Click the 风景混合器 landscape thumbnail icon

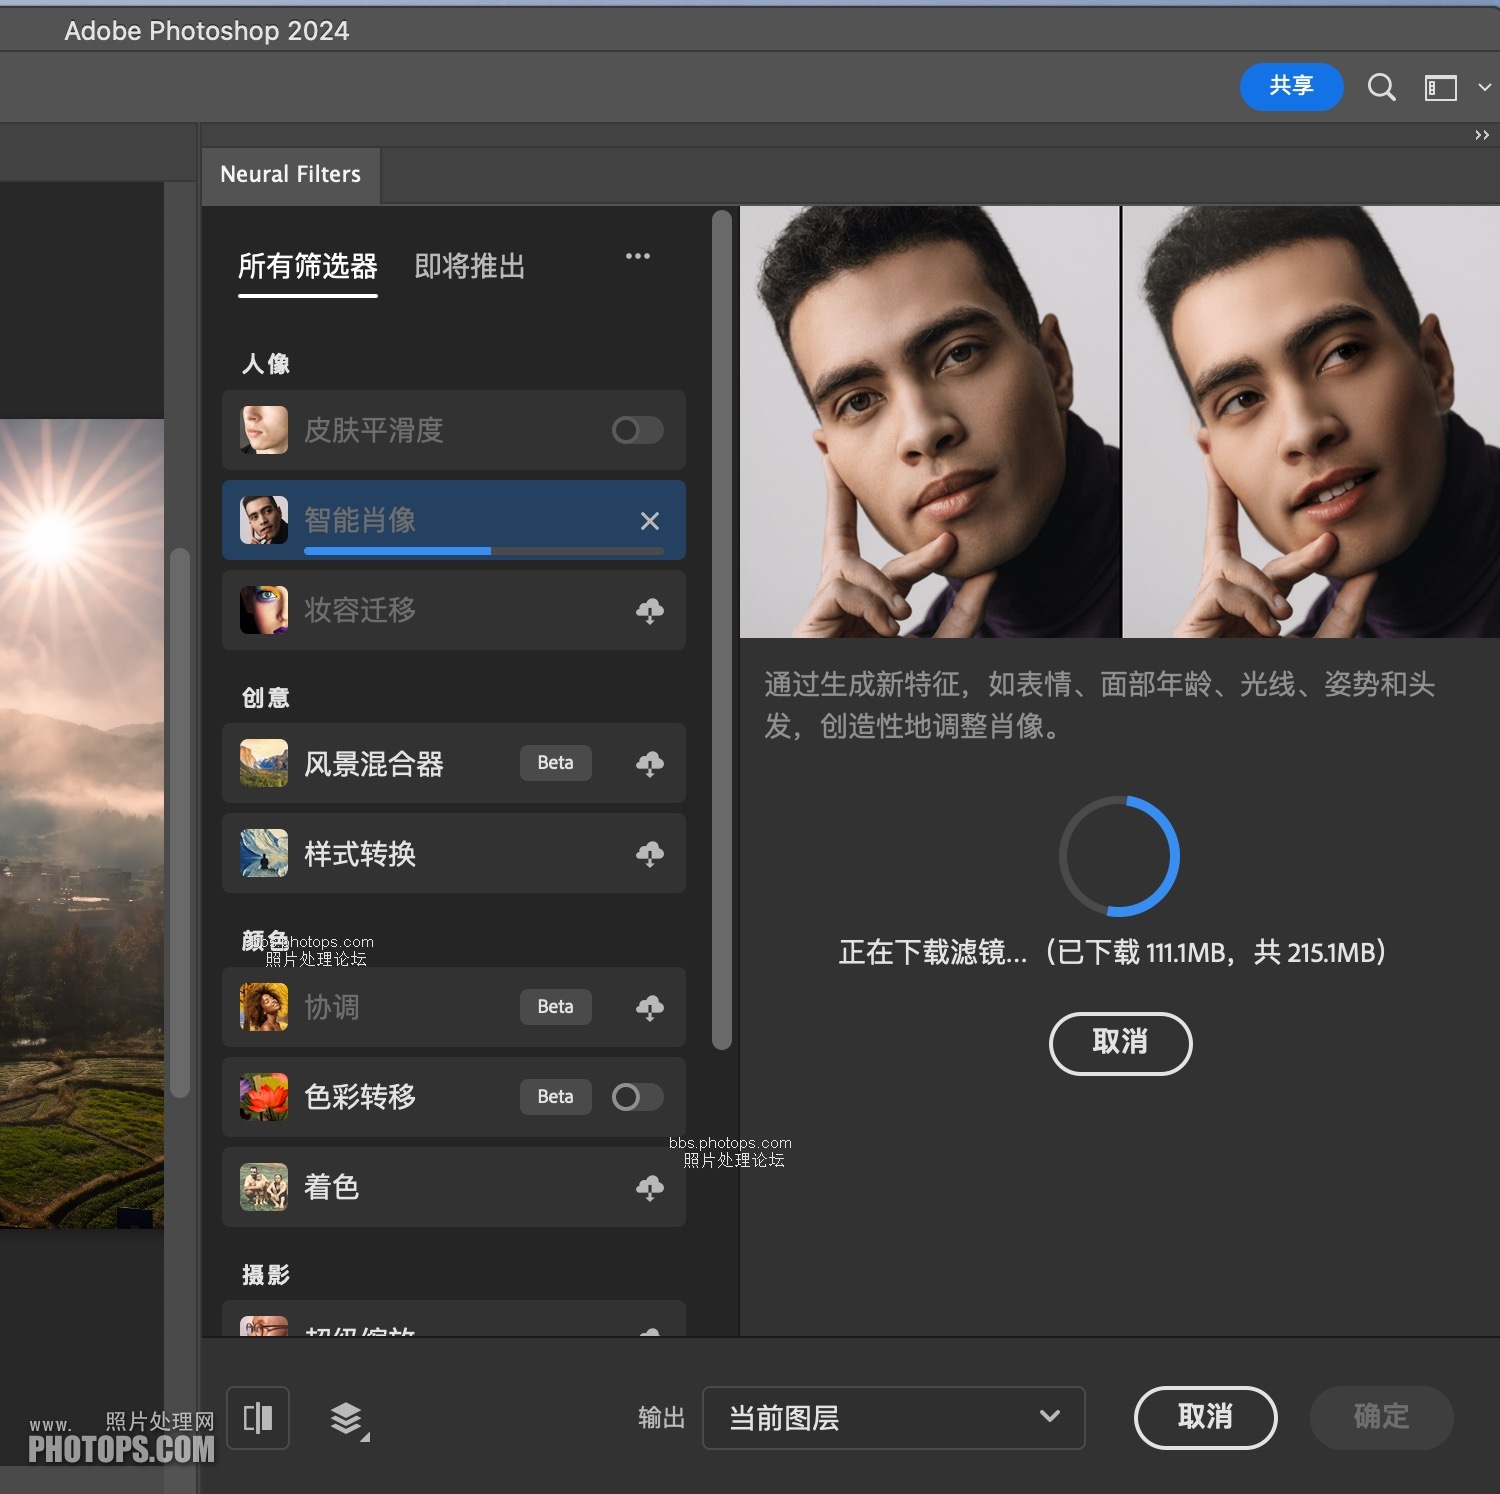(264, 764)
